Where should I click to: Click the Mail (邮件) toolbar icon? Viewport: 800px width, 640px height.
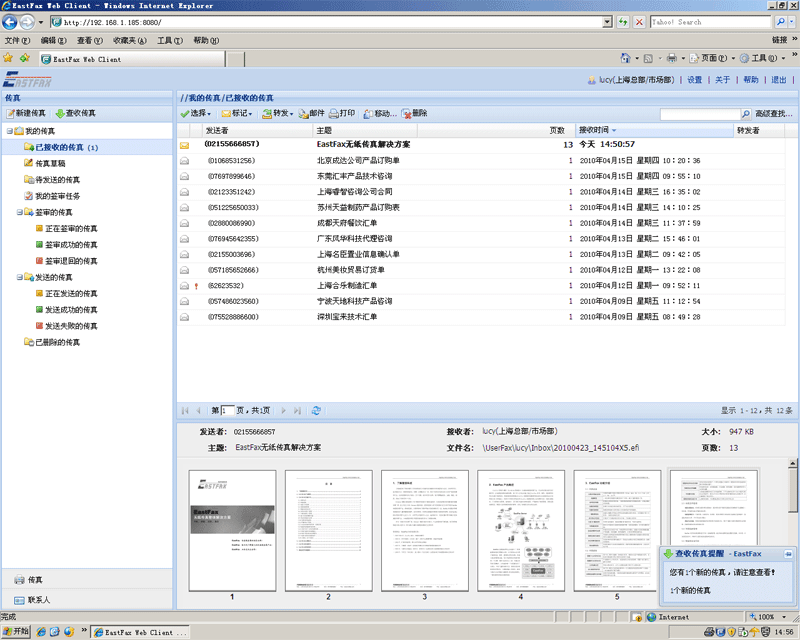(311, 113)
